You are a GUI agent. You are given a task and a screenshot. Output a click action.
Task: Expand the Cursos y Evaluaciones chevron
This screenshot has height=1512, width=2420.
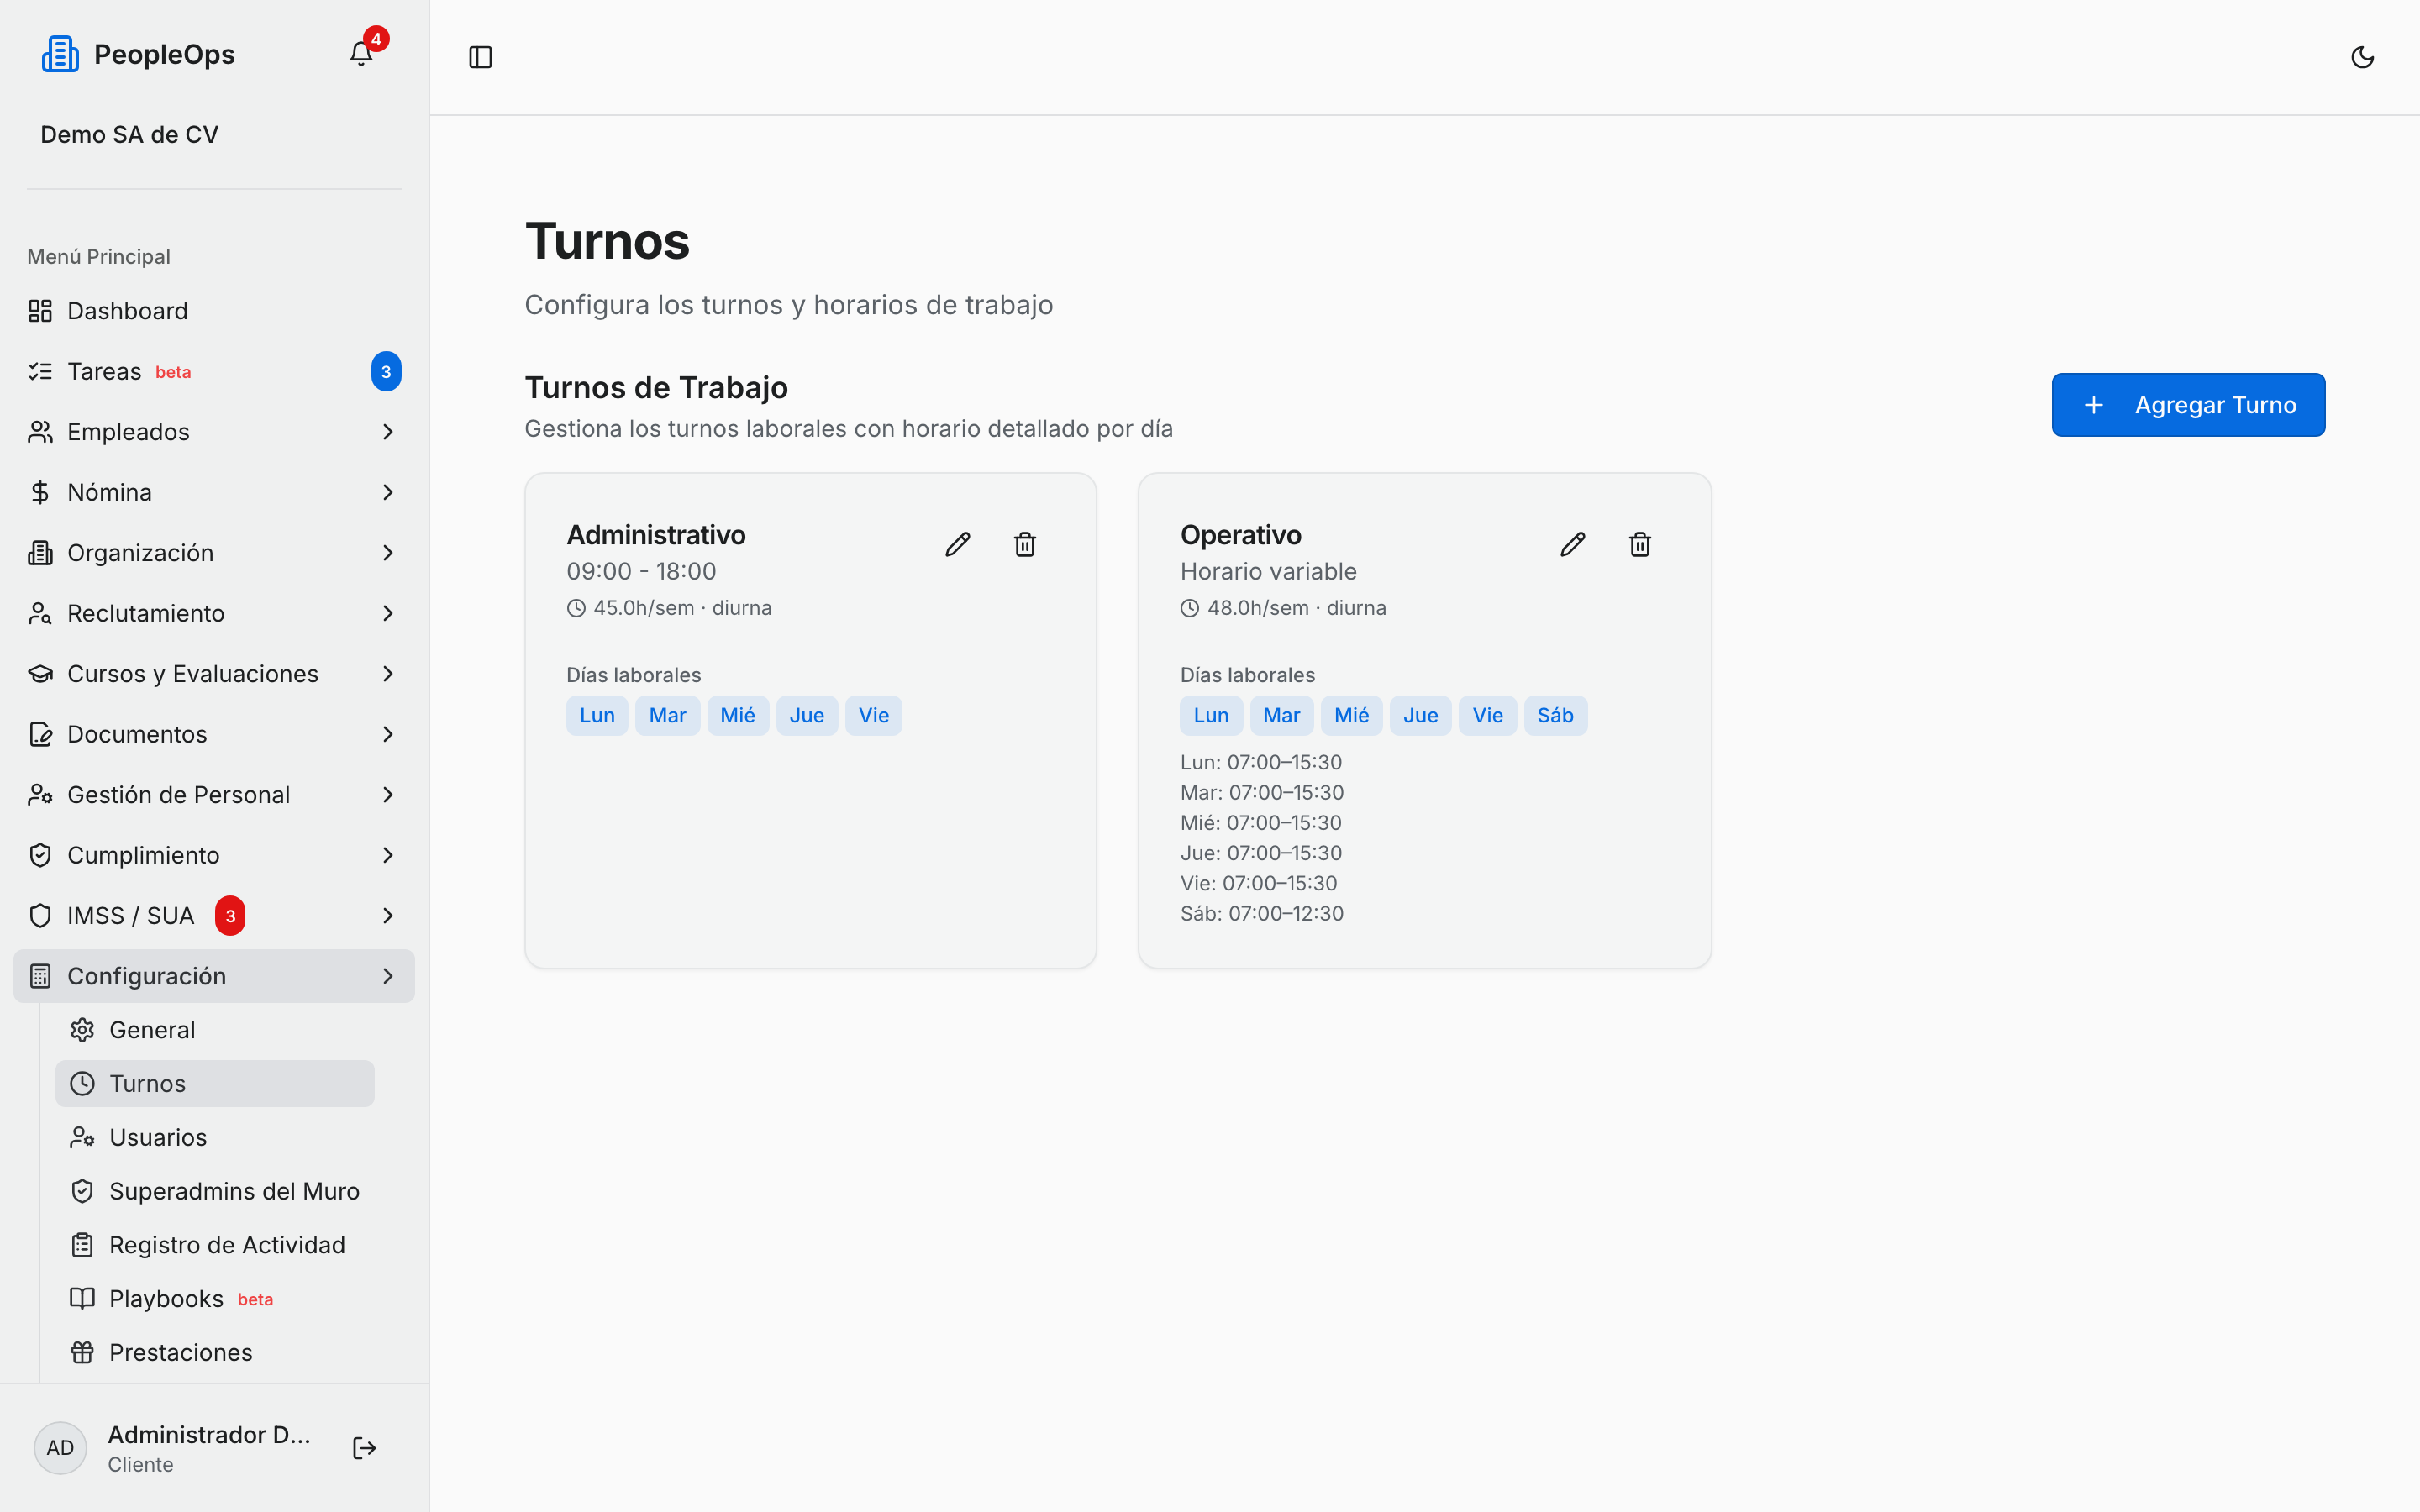coord(388,674)
